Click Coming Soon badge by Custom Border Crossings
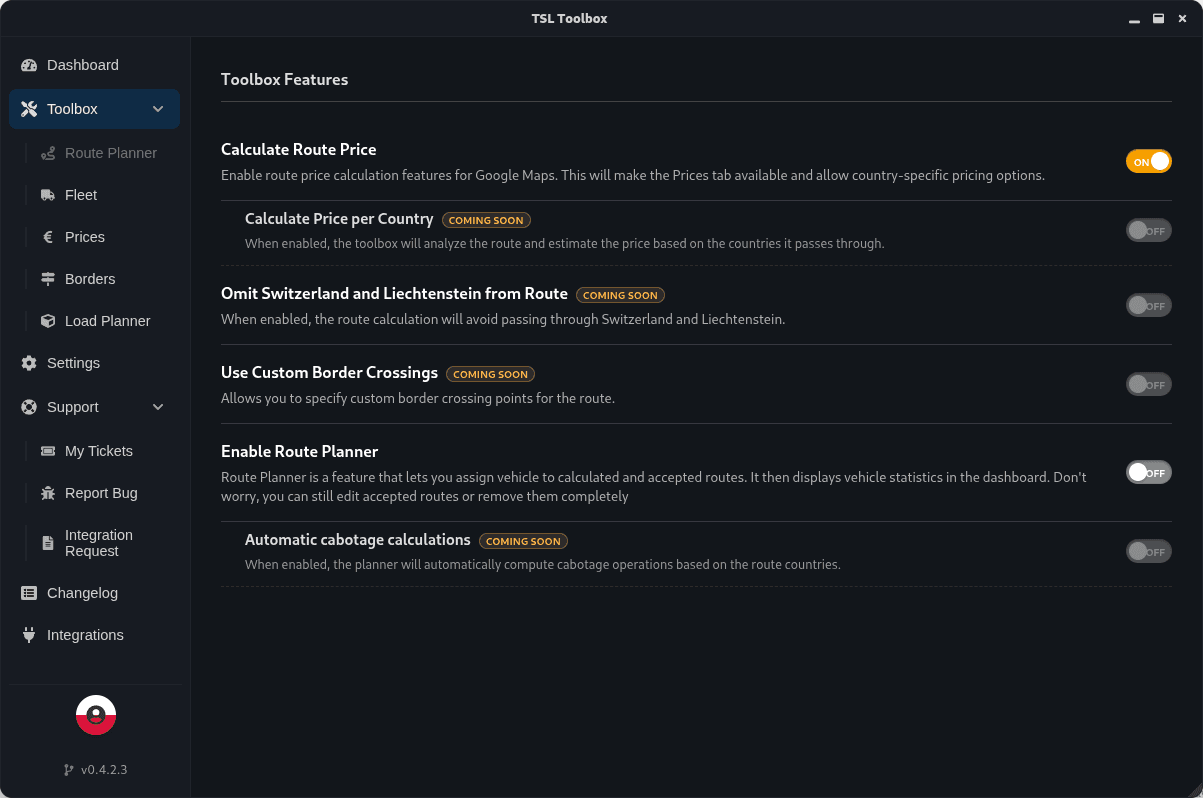This screenshot has width=1203, height=798. (490, 374)
